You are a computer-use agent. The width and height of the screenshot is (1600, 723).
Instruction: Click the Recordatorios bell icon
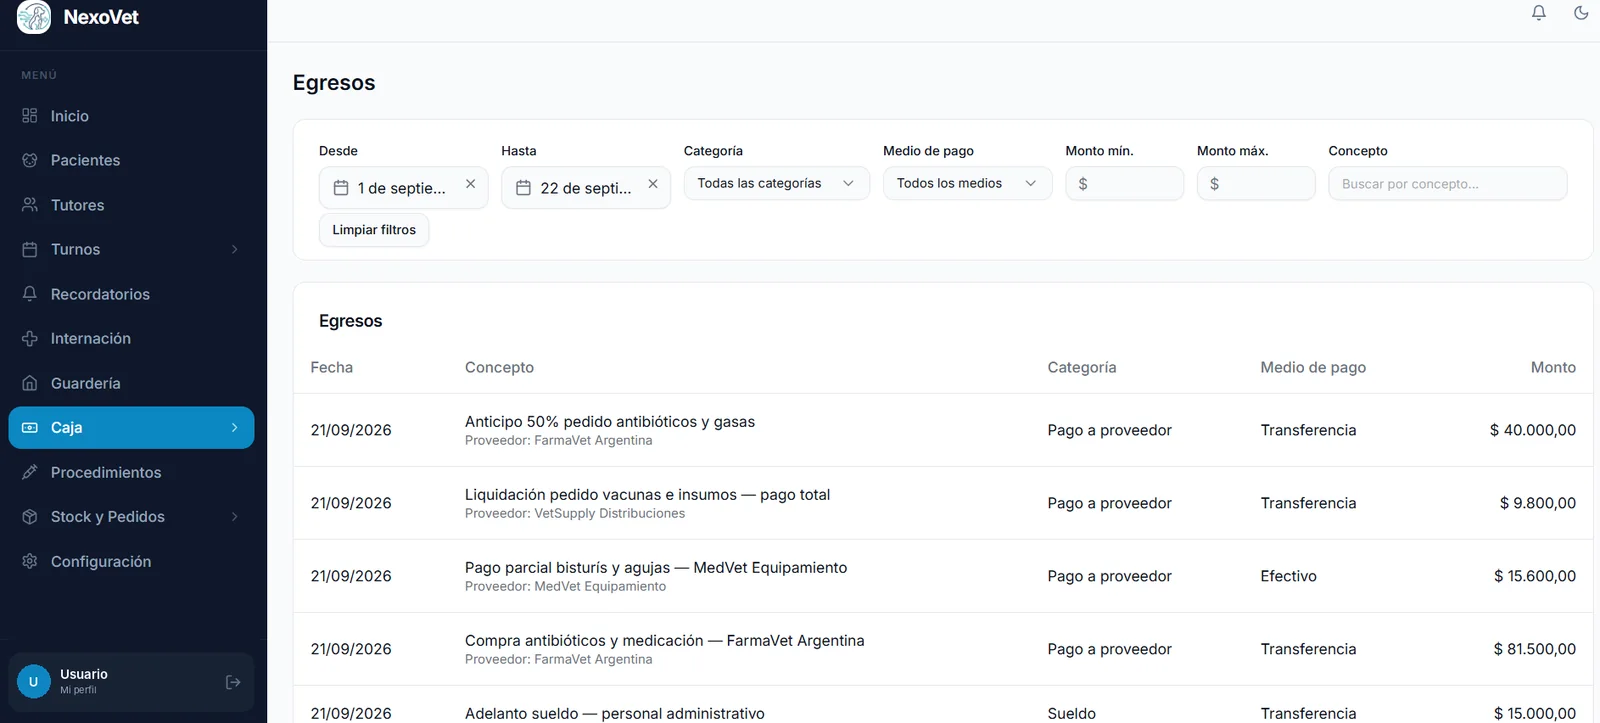(30, 294)
